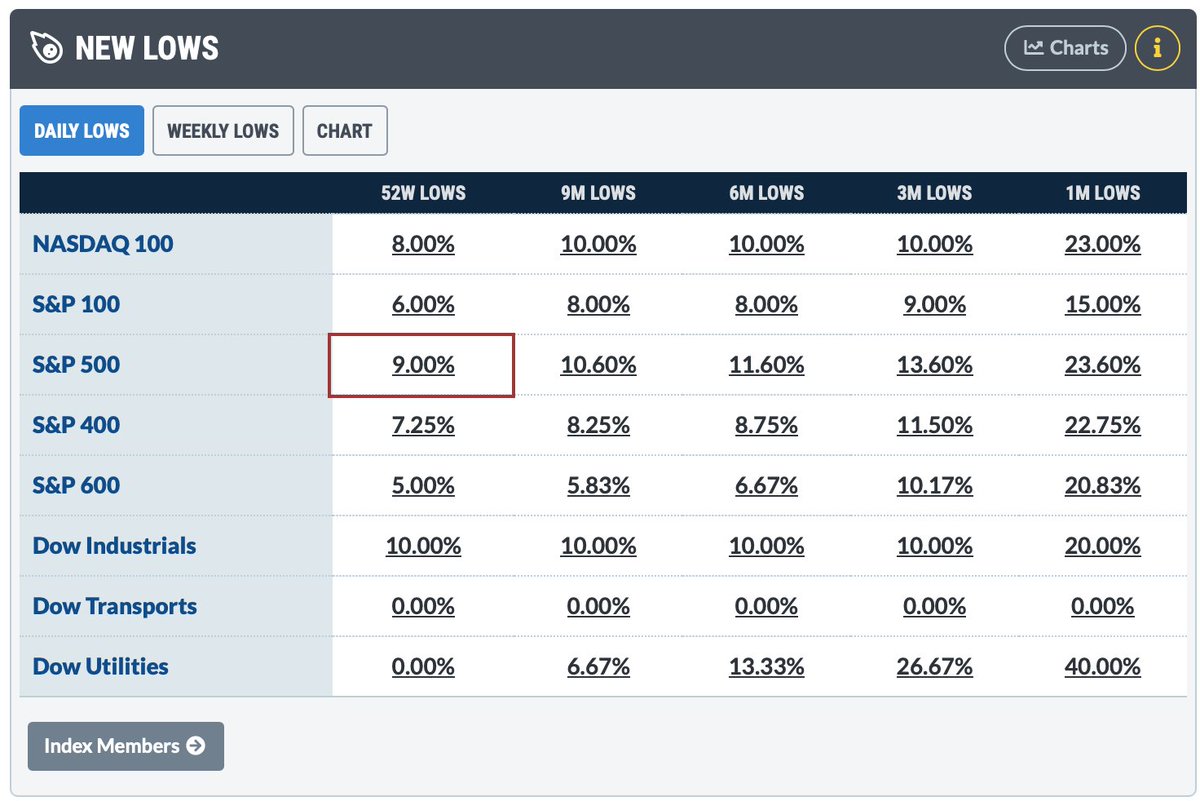Click Dow Utilities 1M lows value 40.00%

pyautogui.click(x=1103, y=666)
